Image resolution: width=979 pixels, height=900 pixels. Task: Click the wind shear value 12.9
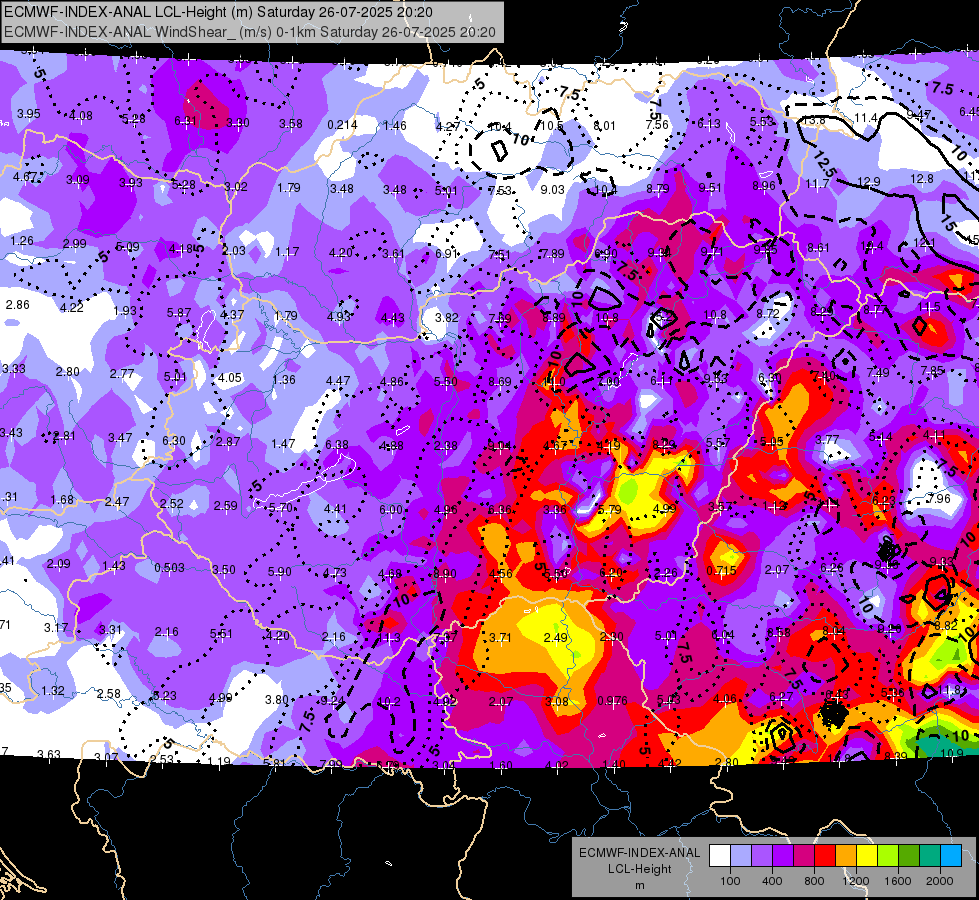[868, 182]
